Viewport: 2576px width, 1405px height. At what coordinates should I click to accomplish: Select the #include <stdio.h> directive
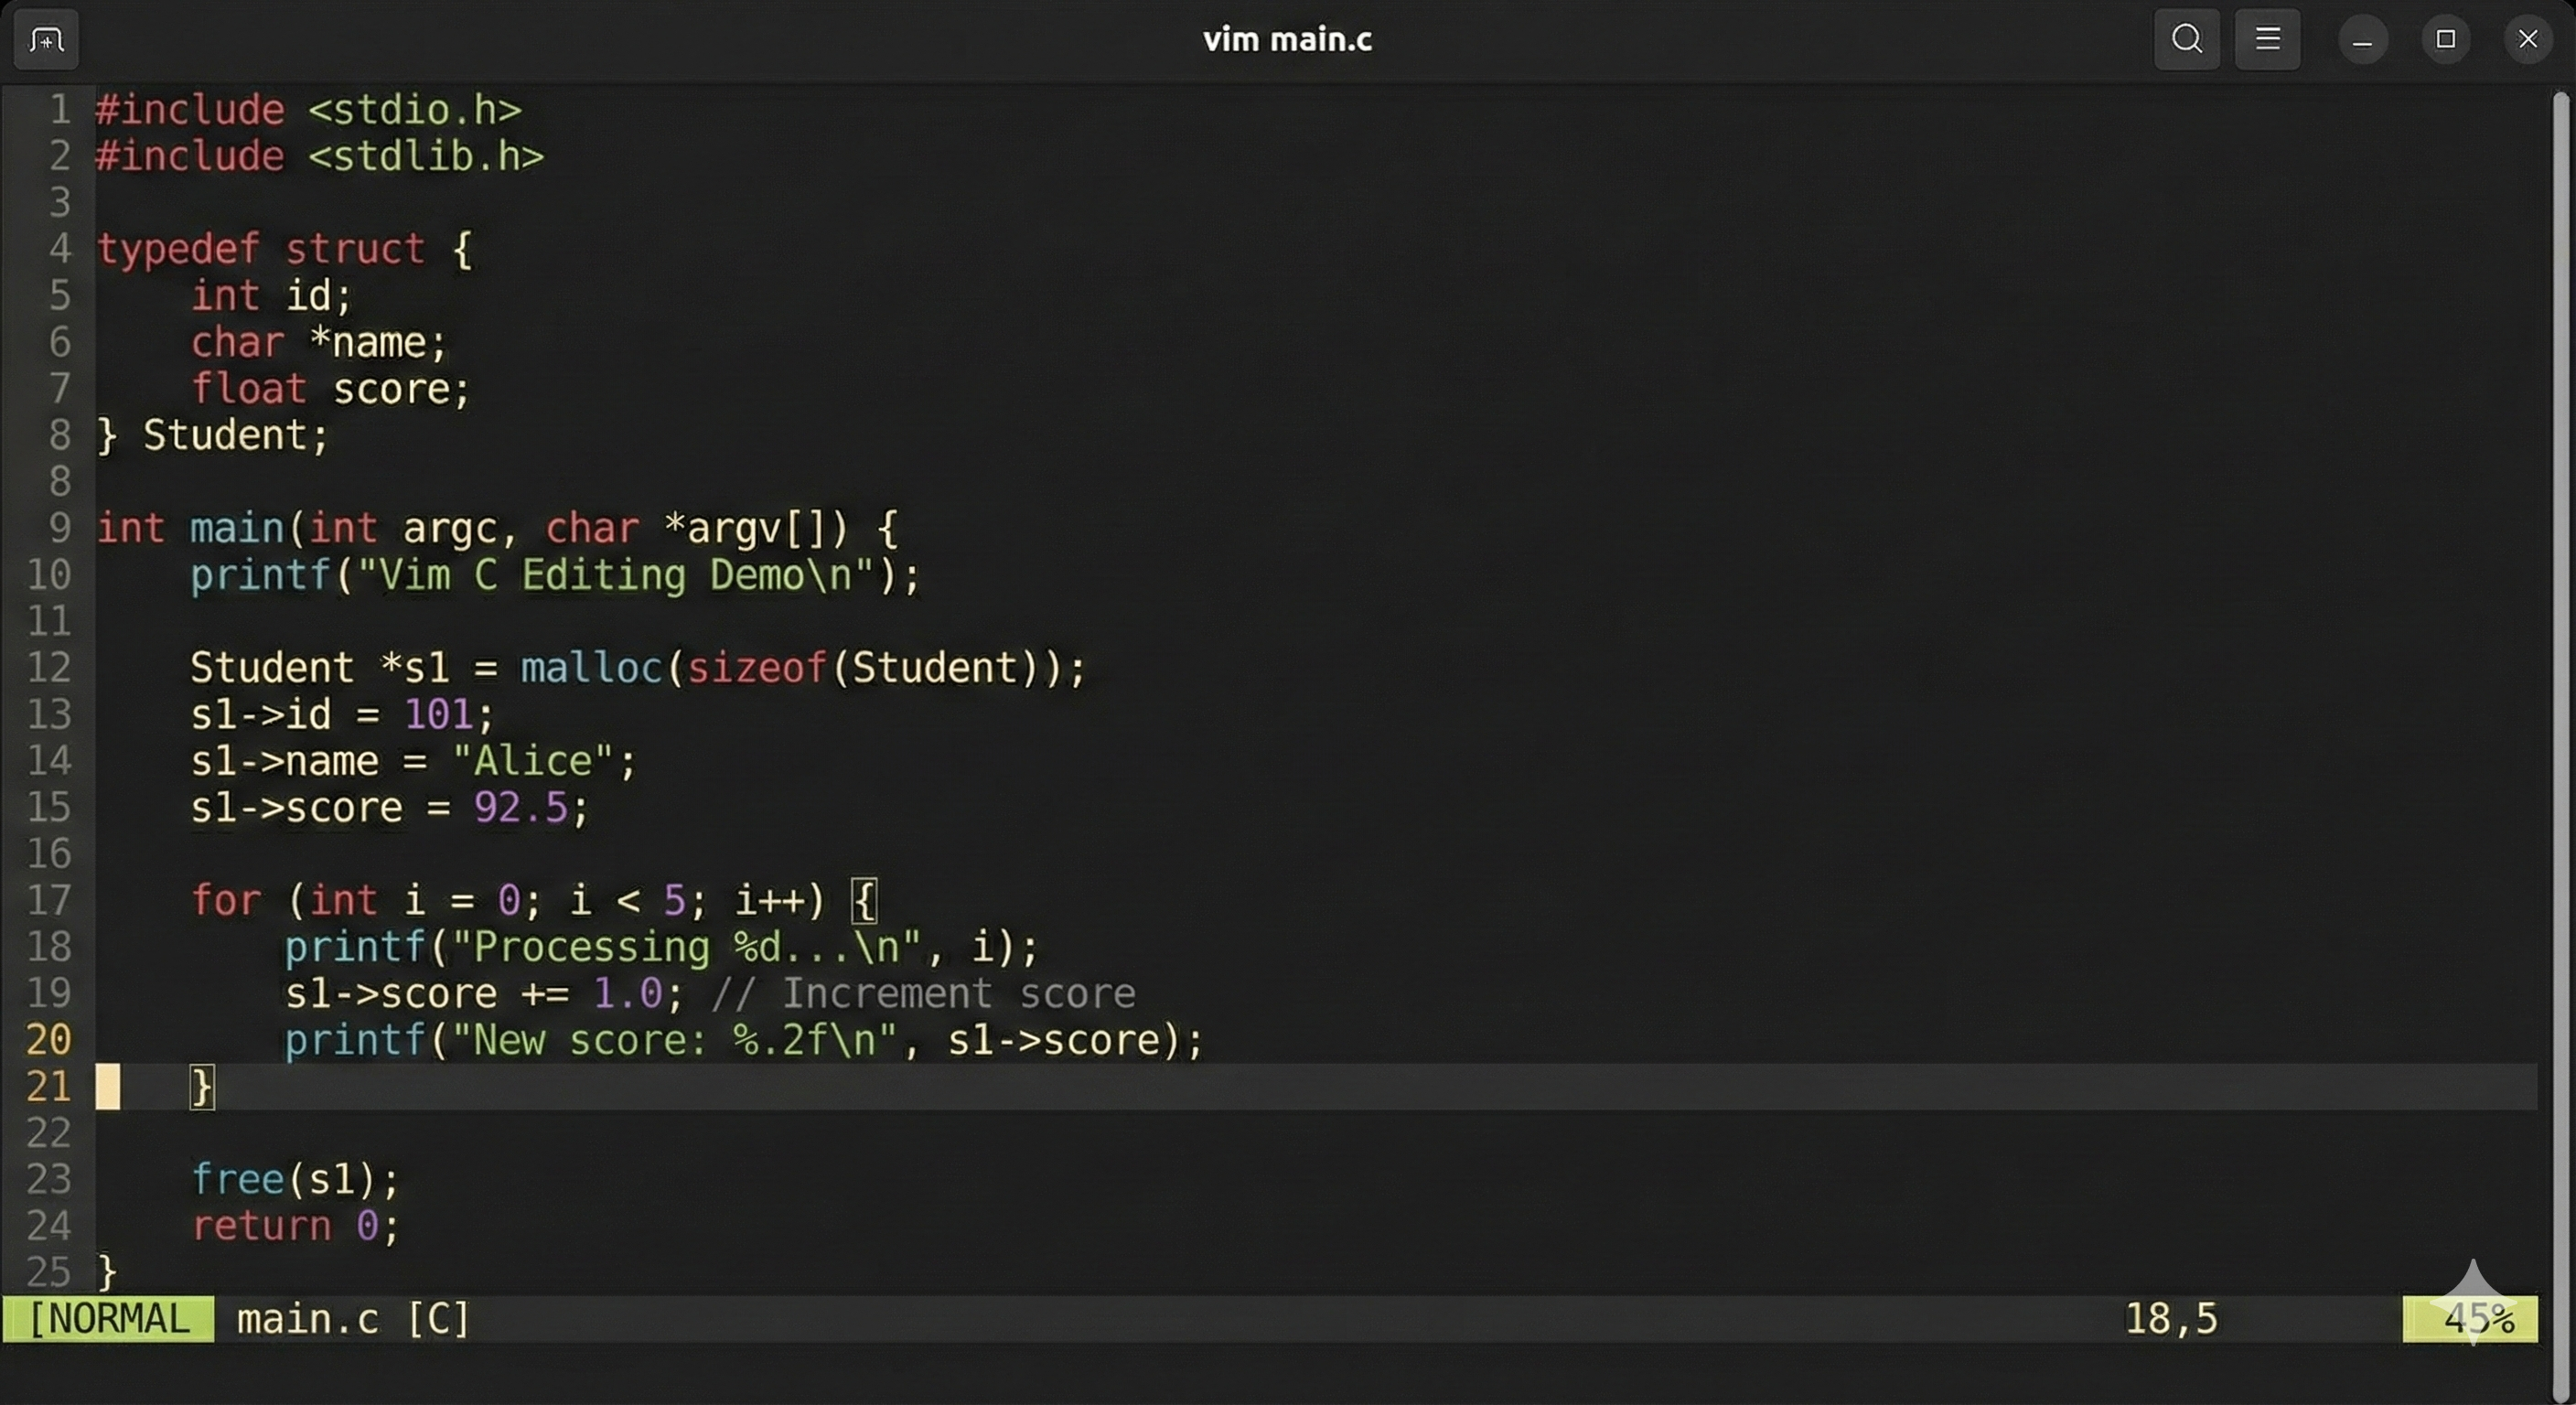pyautogui.click(x=308, y=110)
